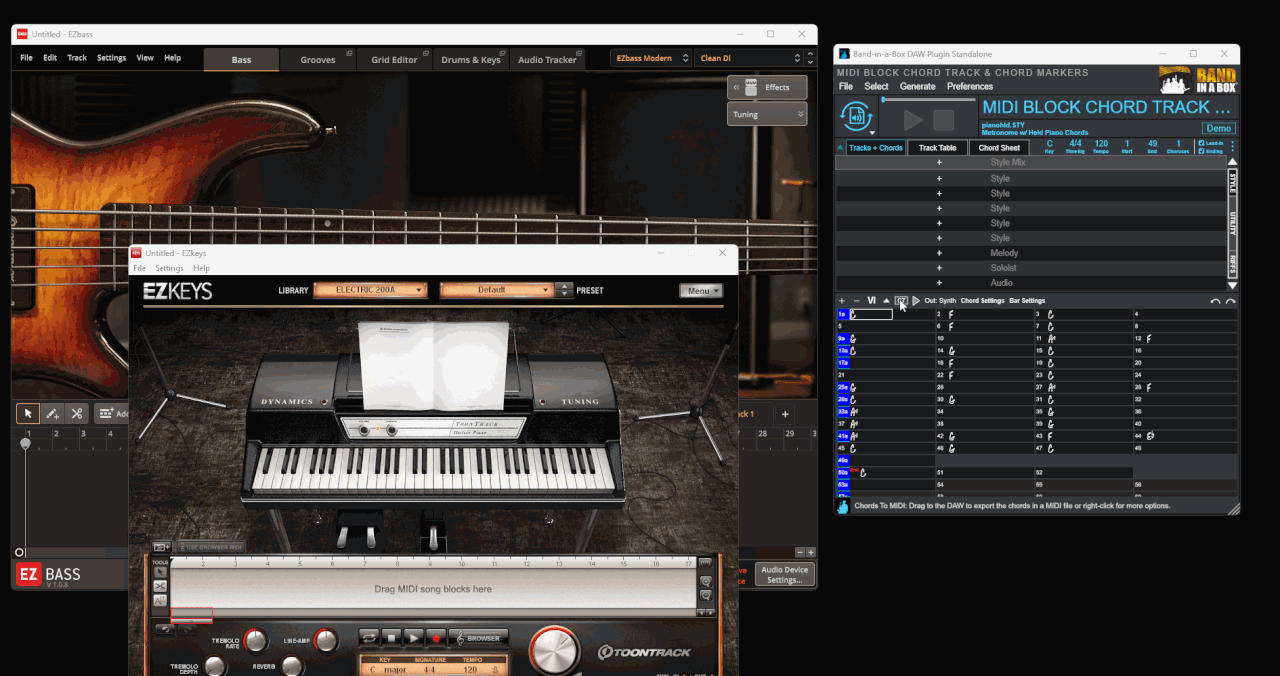
Task: Open the Default preset dropdown in EZkeys
Action: click(496, 290)
